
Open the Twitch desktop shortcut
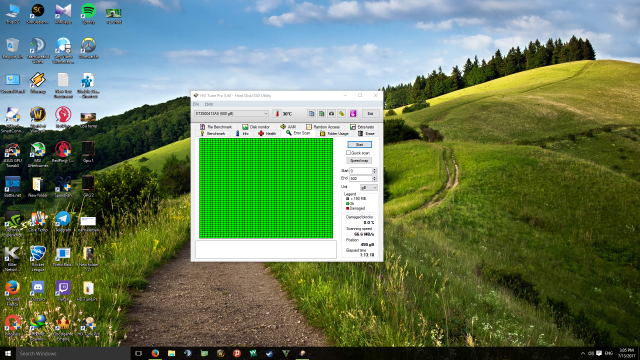[x=63, y=291]
